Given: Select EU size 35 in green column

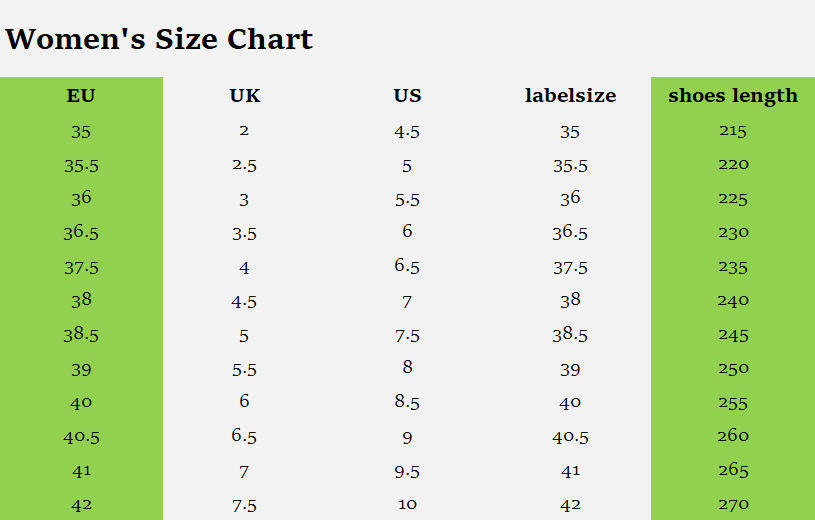Looking at the screenshot, I should pyautogui.click(x=81, y=131).
